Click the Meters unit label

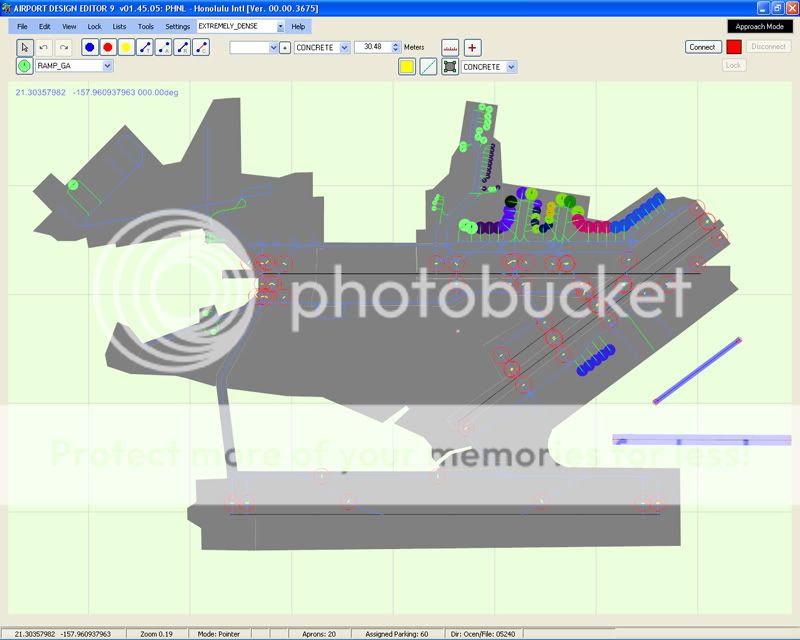(414, 47)
